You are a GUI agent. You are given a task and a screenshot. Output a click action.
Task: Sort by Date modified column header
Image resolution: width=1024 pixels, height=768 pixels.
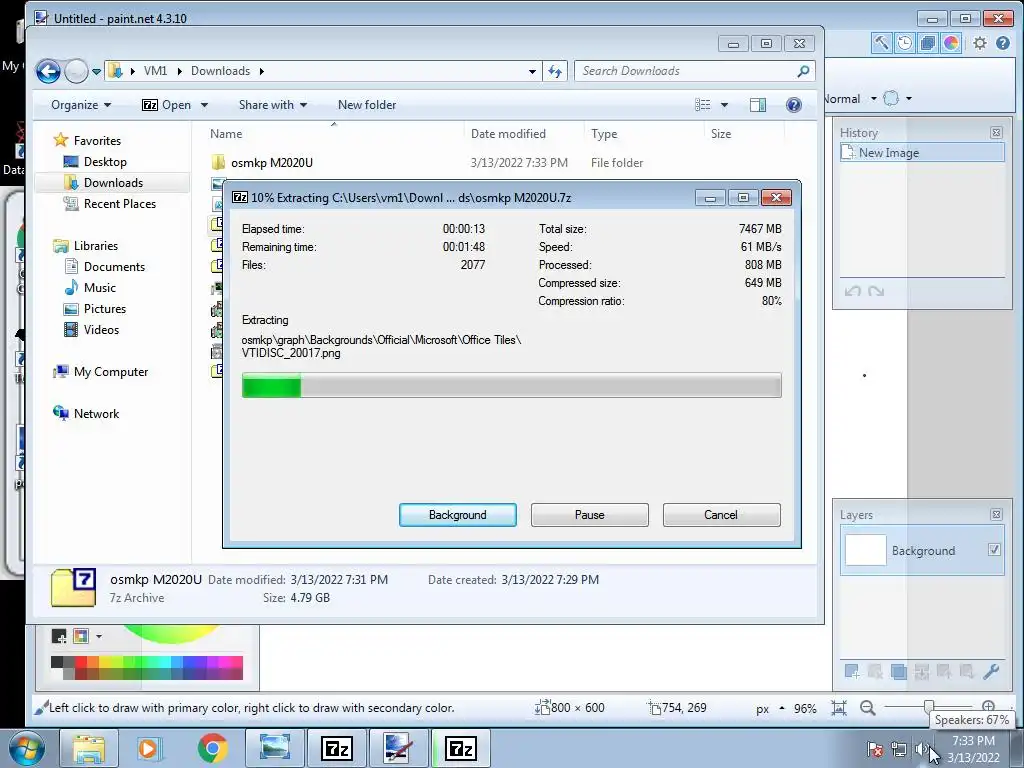click(508, 133)
